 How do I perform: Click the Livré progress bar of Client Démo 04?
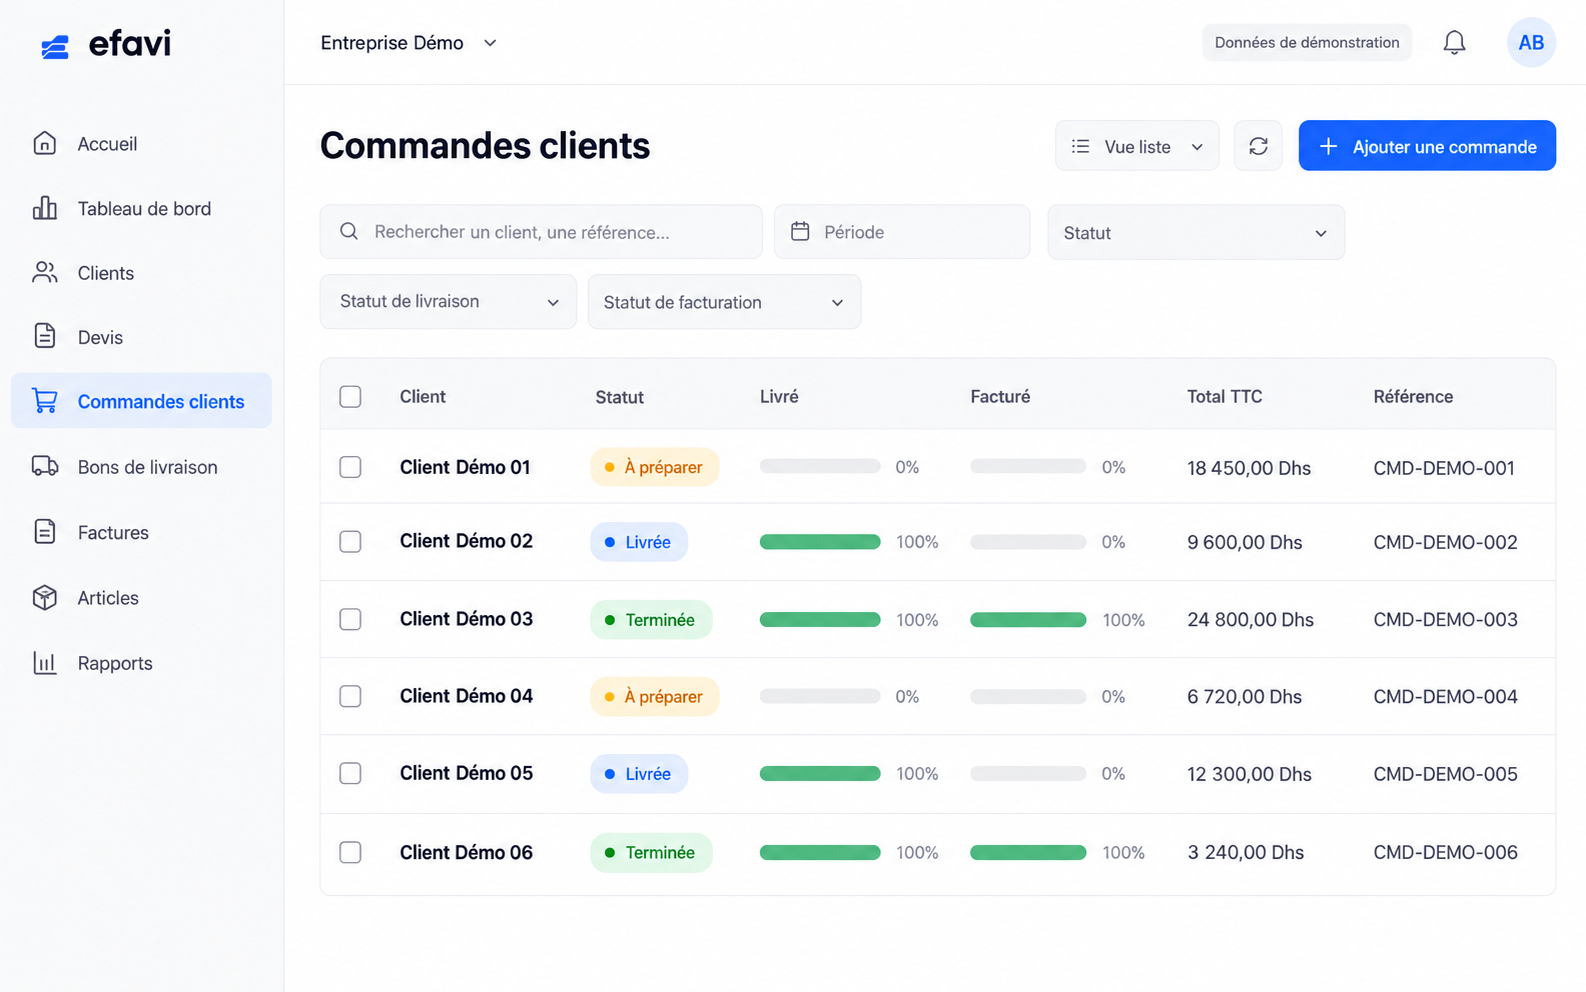click(x=820, y=696)
